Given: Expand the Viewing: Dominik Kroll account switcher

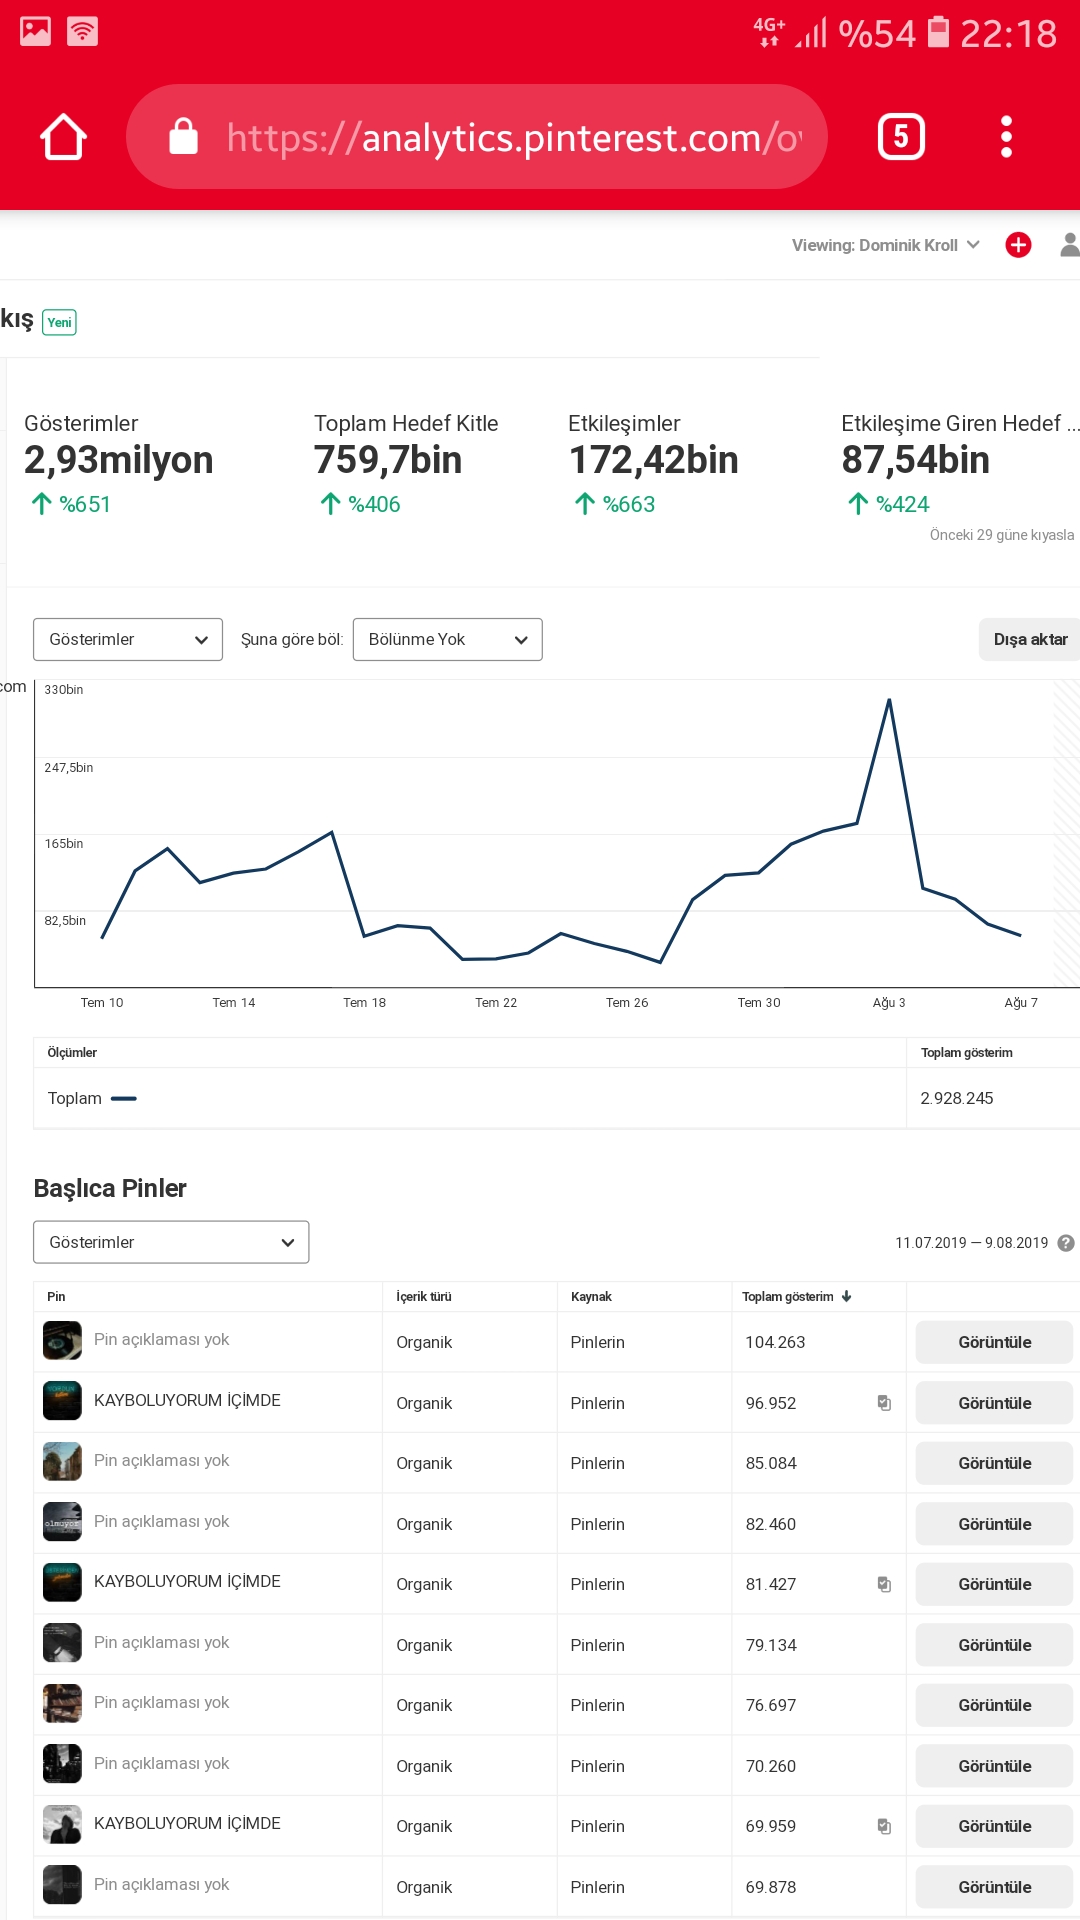Looking at the screenshot, I should (886, 245).
